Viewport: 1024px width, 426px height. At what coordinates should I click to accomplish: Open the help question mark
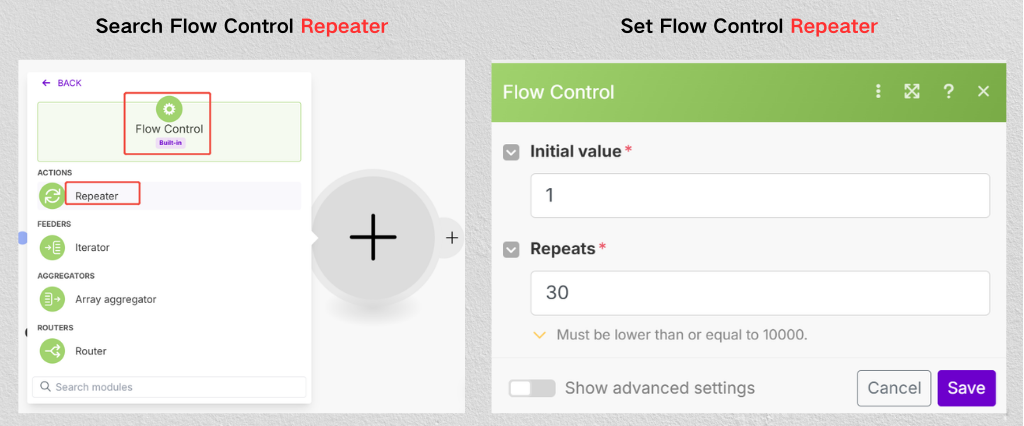tap(948, 92)
